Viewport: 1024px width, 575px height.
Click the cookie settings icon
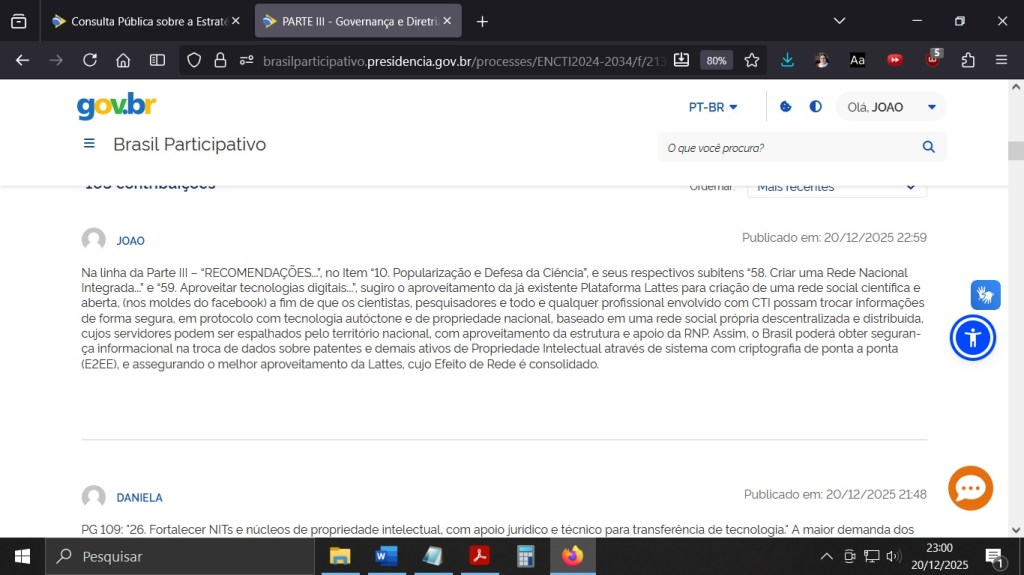point(786,107)
